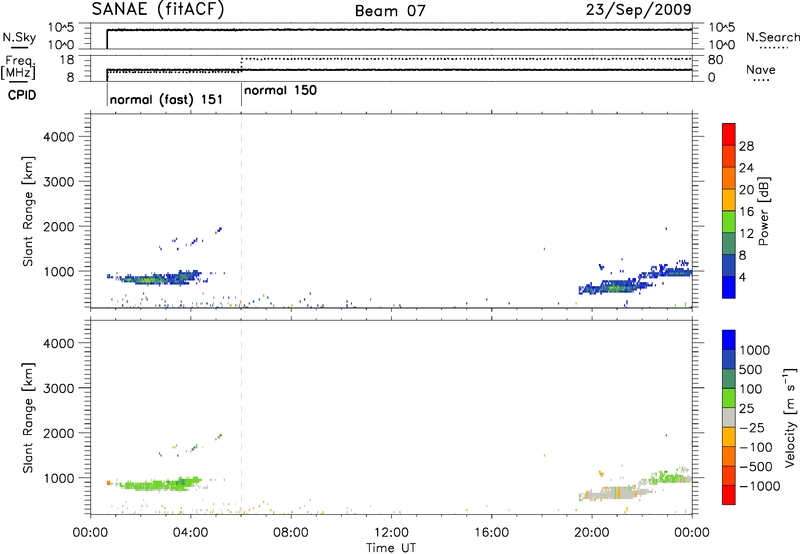
Task: Click the 'Freq. [MHz]' axis label
Action: [19, 67]
